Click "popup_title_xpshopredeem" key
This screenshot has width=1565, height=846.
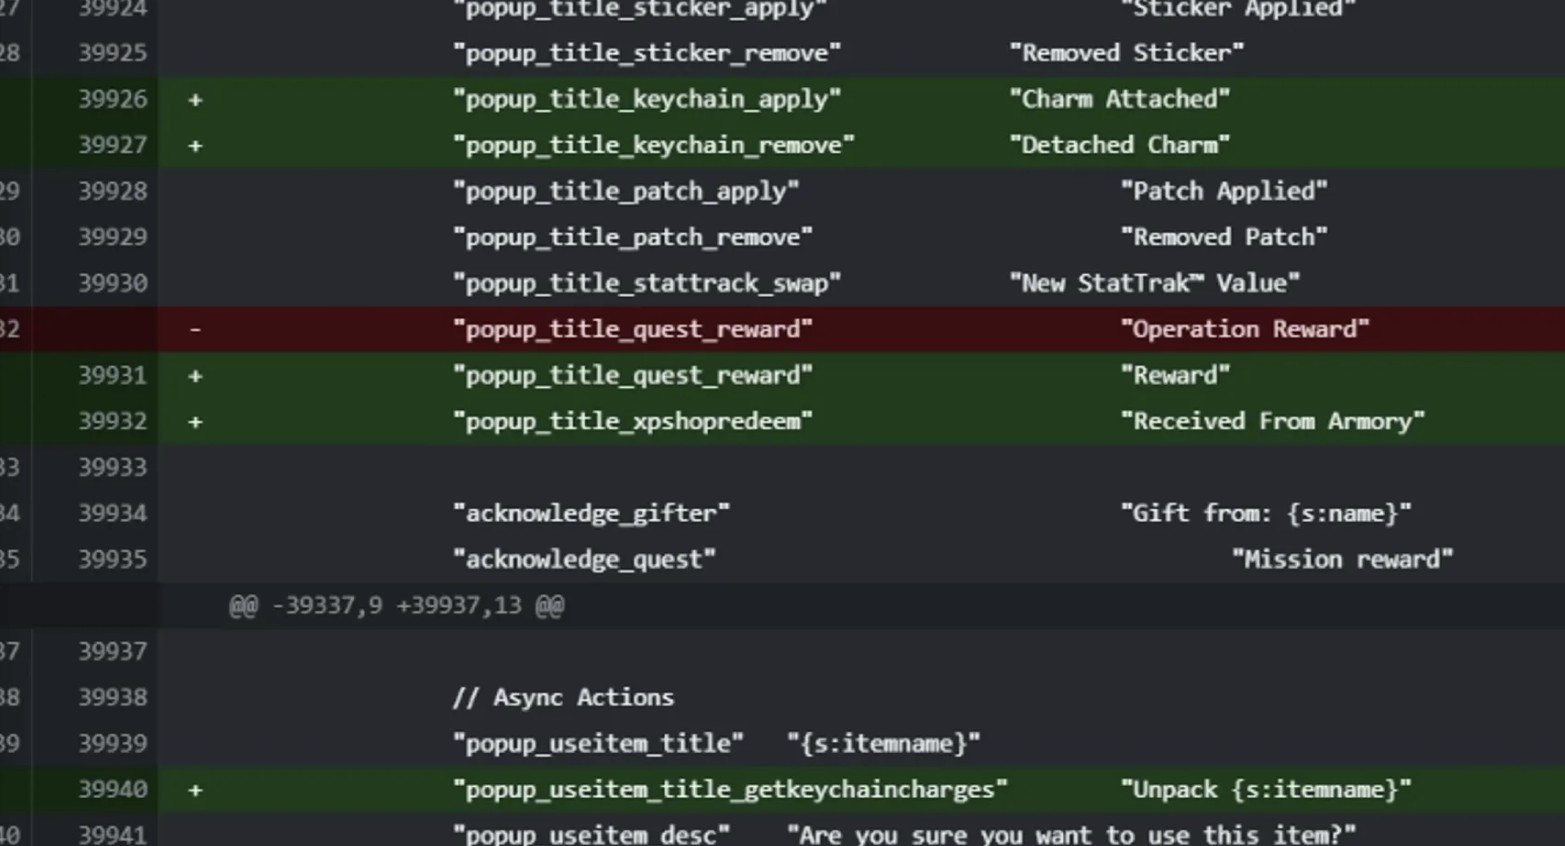[x=633, y=421]
